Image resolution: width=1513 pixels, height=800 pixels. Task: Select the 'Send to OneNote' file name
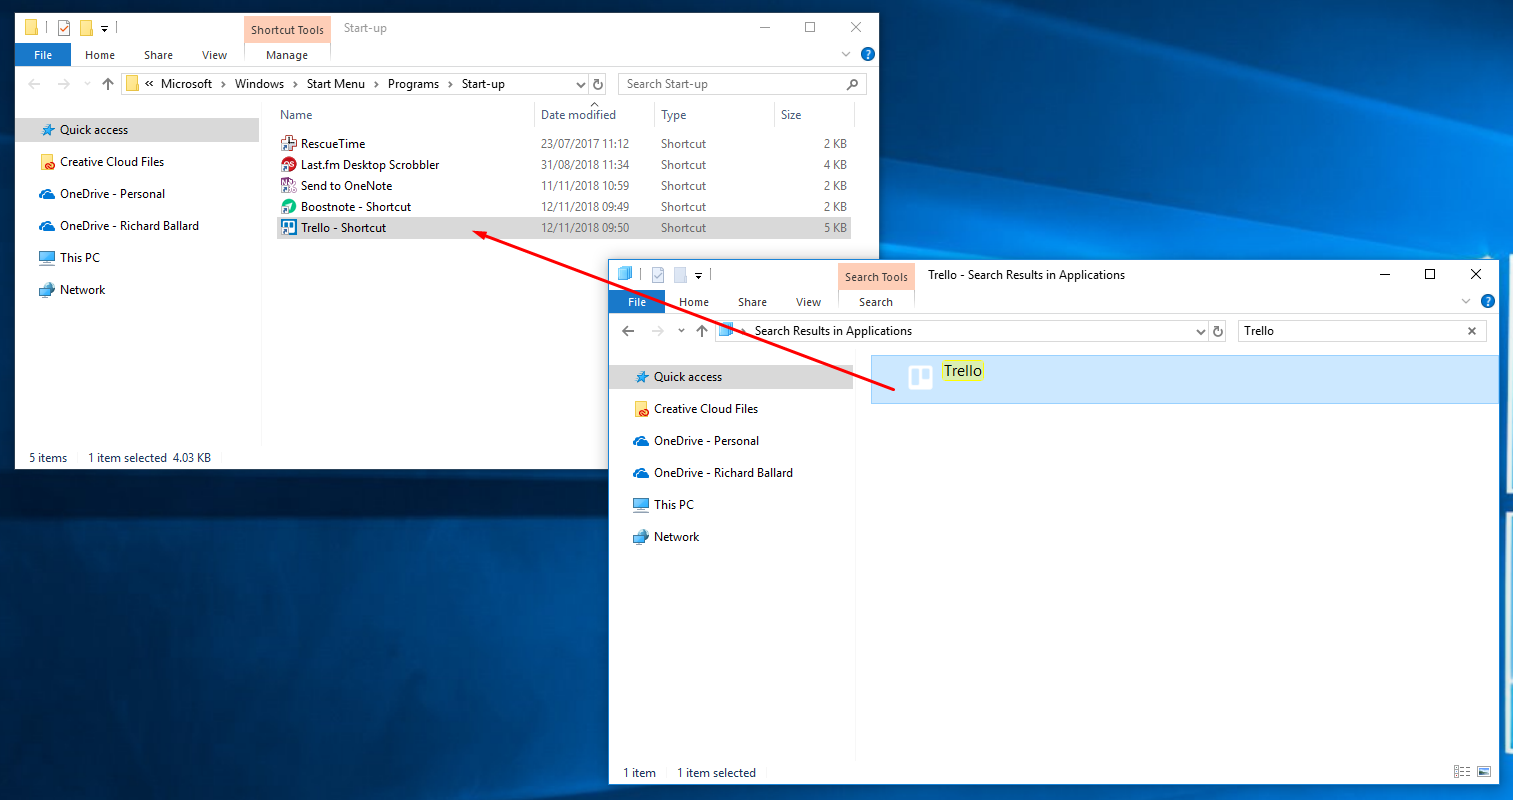[x=346, y=186]
